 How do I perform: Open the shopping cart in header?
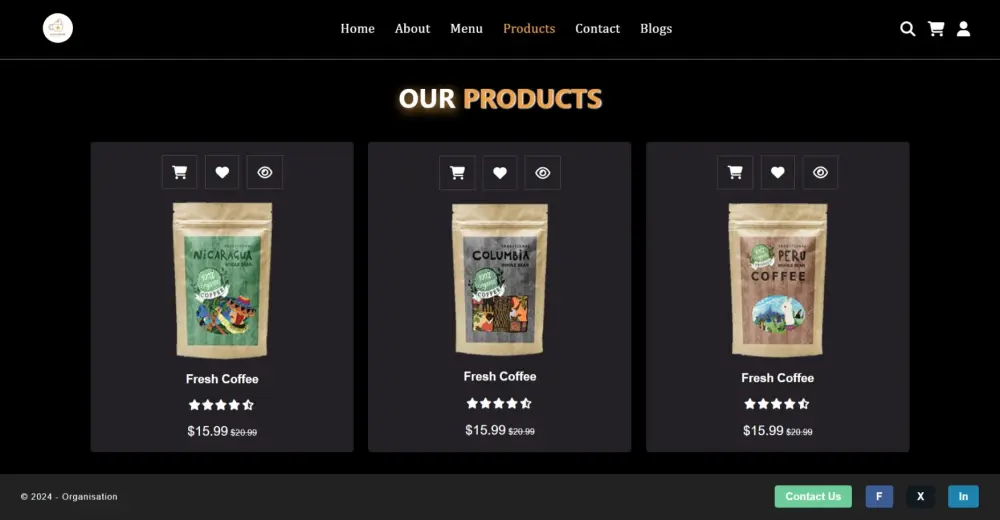[936, 29]
